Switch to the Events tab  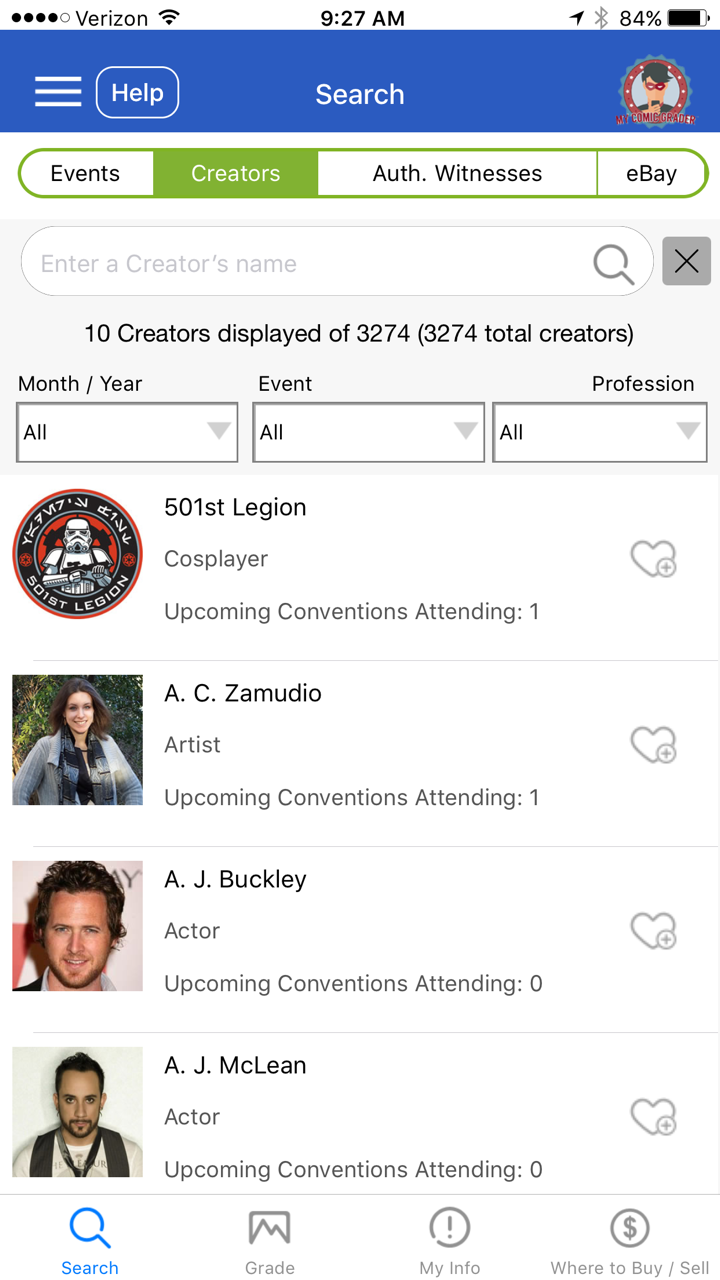[86, 173]
